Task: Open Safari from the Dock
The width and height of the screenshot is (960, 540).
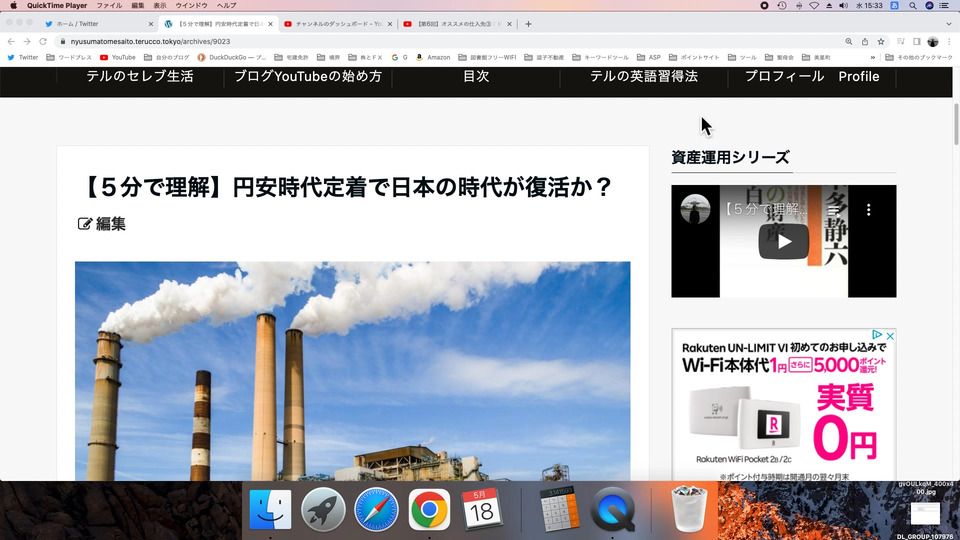Action: pyautogui.click(x=376, y=509)
